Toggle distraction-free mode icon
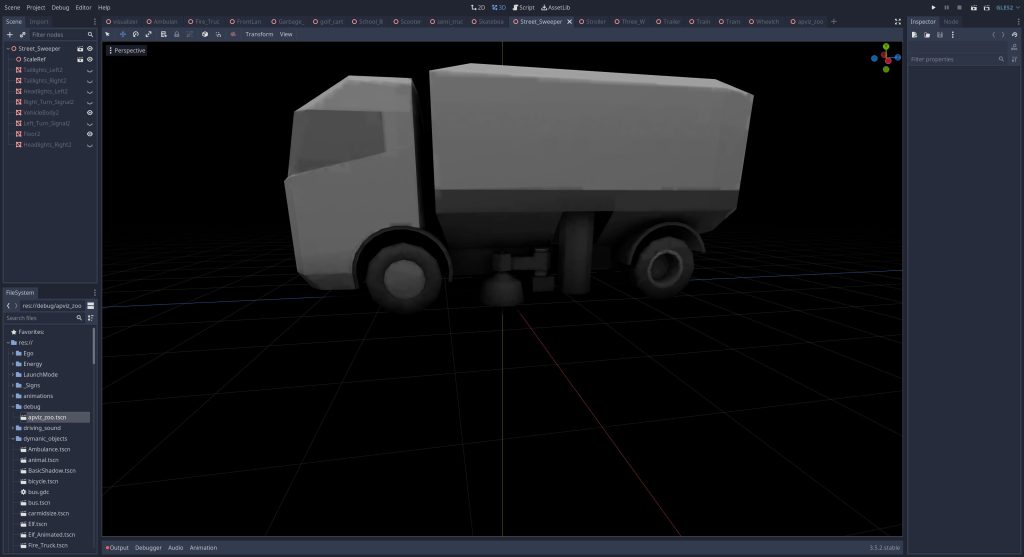1024x557 pixels. pos(897,21)
